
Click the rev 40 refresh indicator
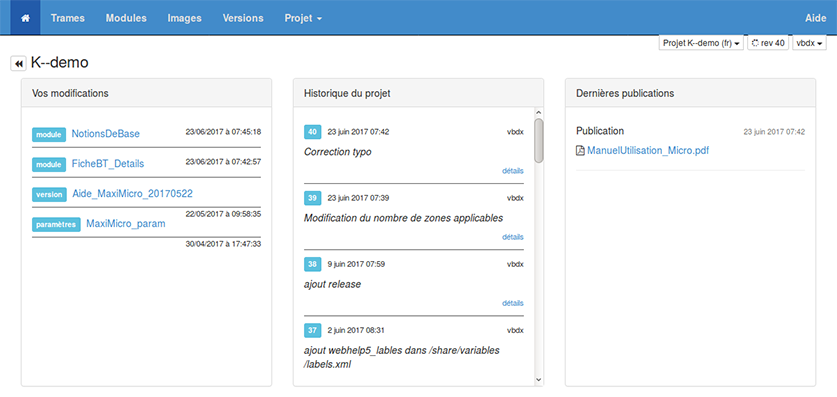coord(768,43)
